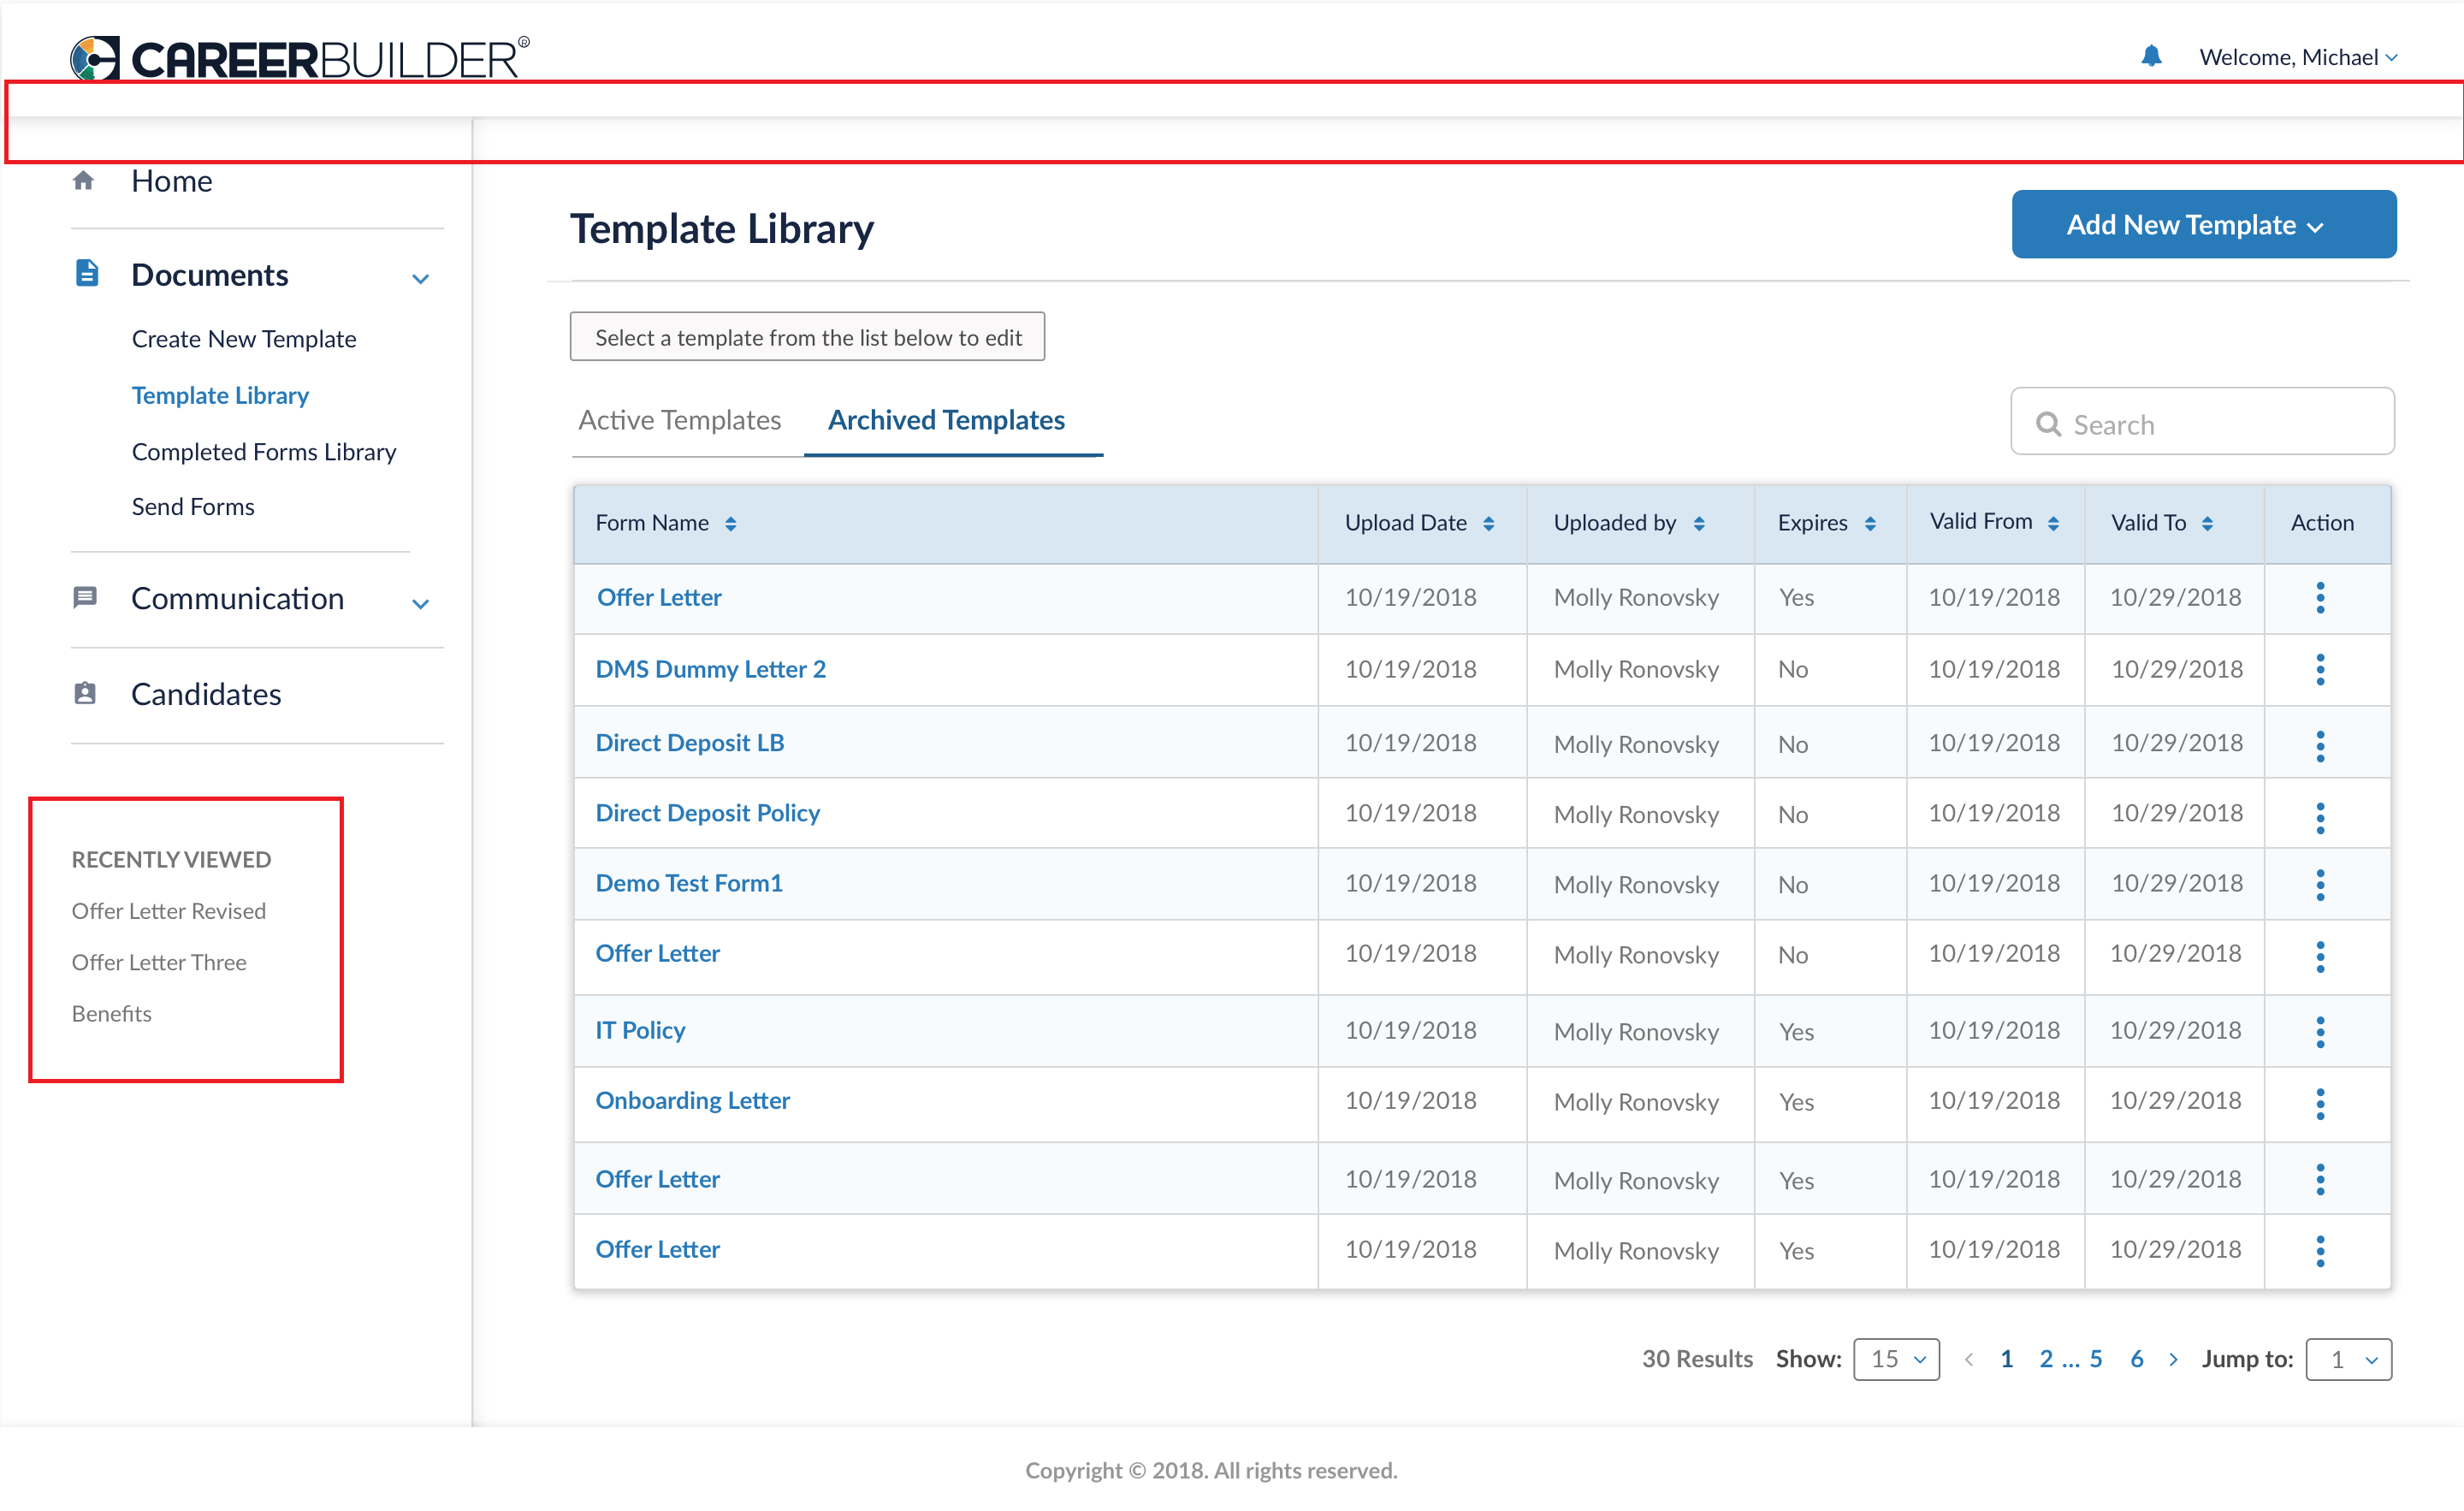
Task: Expand the Welcome, Michael user menu
Action: (x=2298, y=57)
